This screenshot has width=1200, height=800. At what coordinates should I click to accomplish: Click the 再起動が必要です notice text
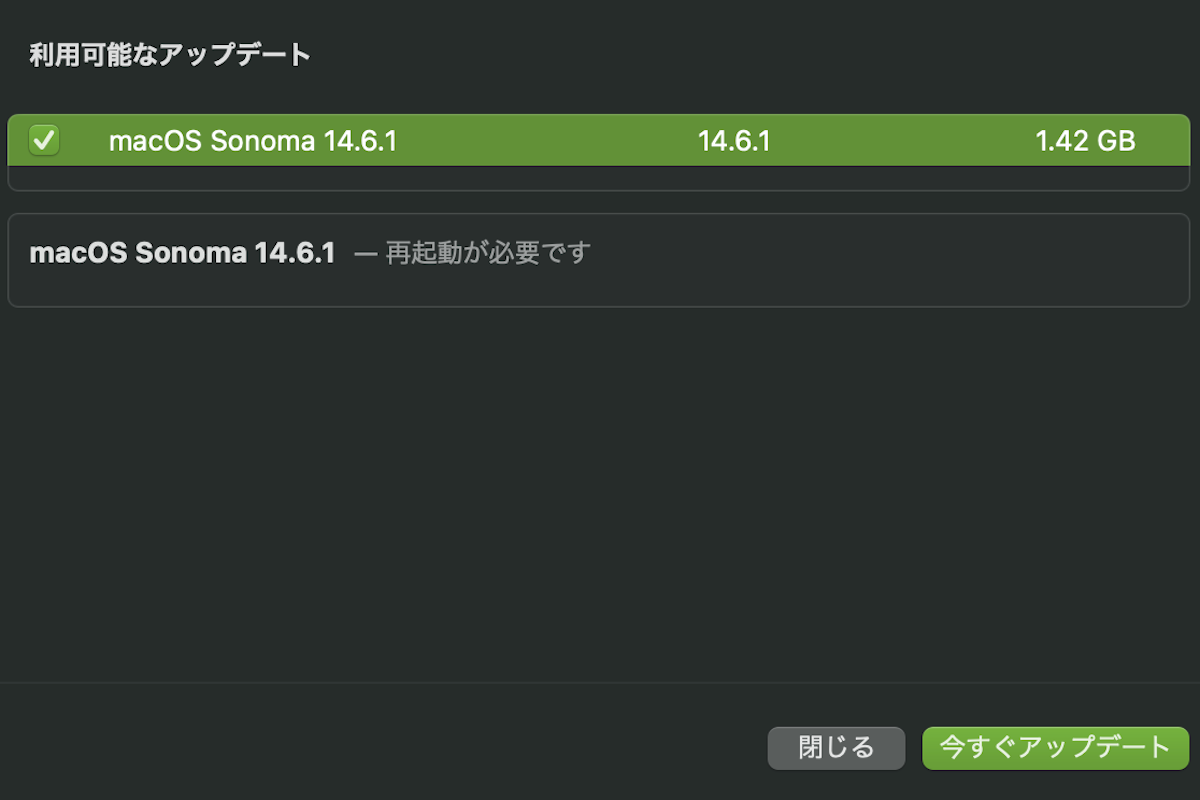point(488,253)
